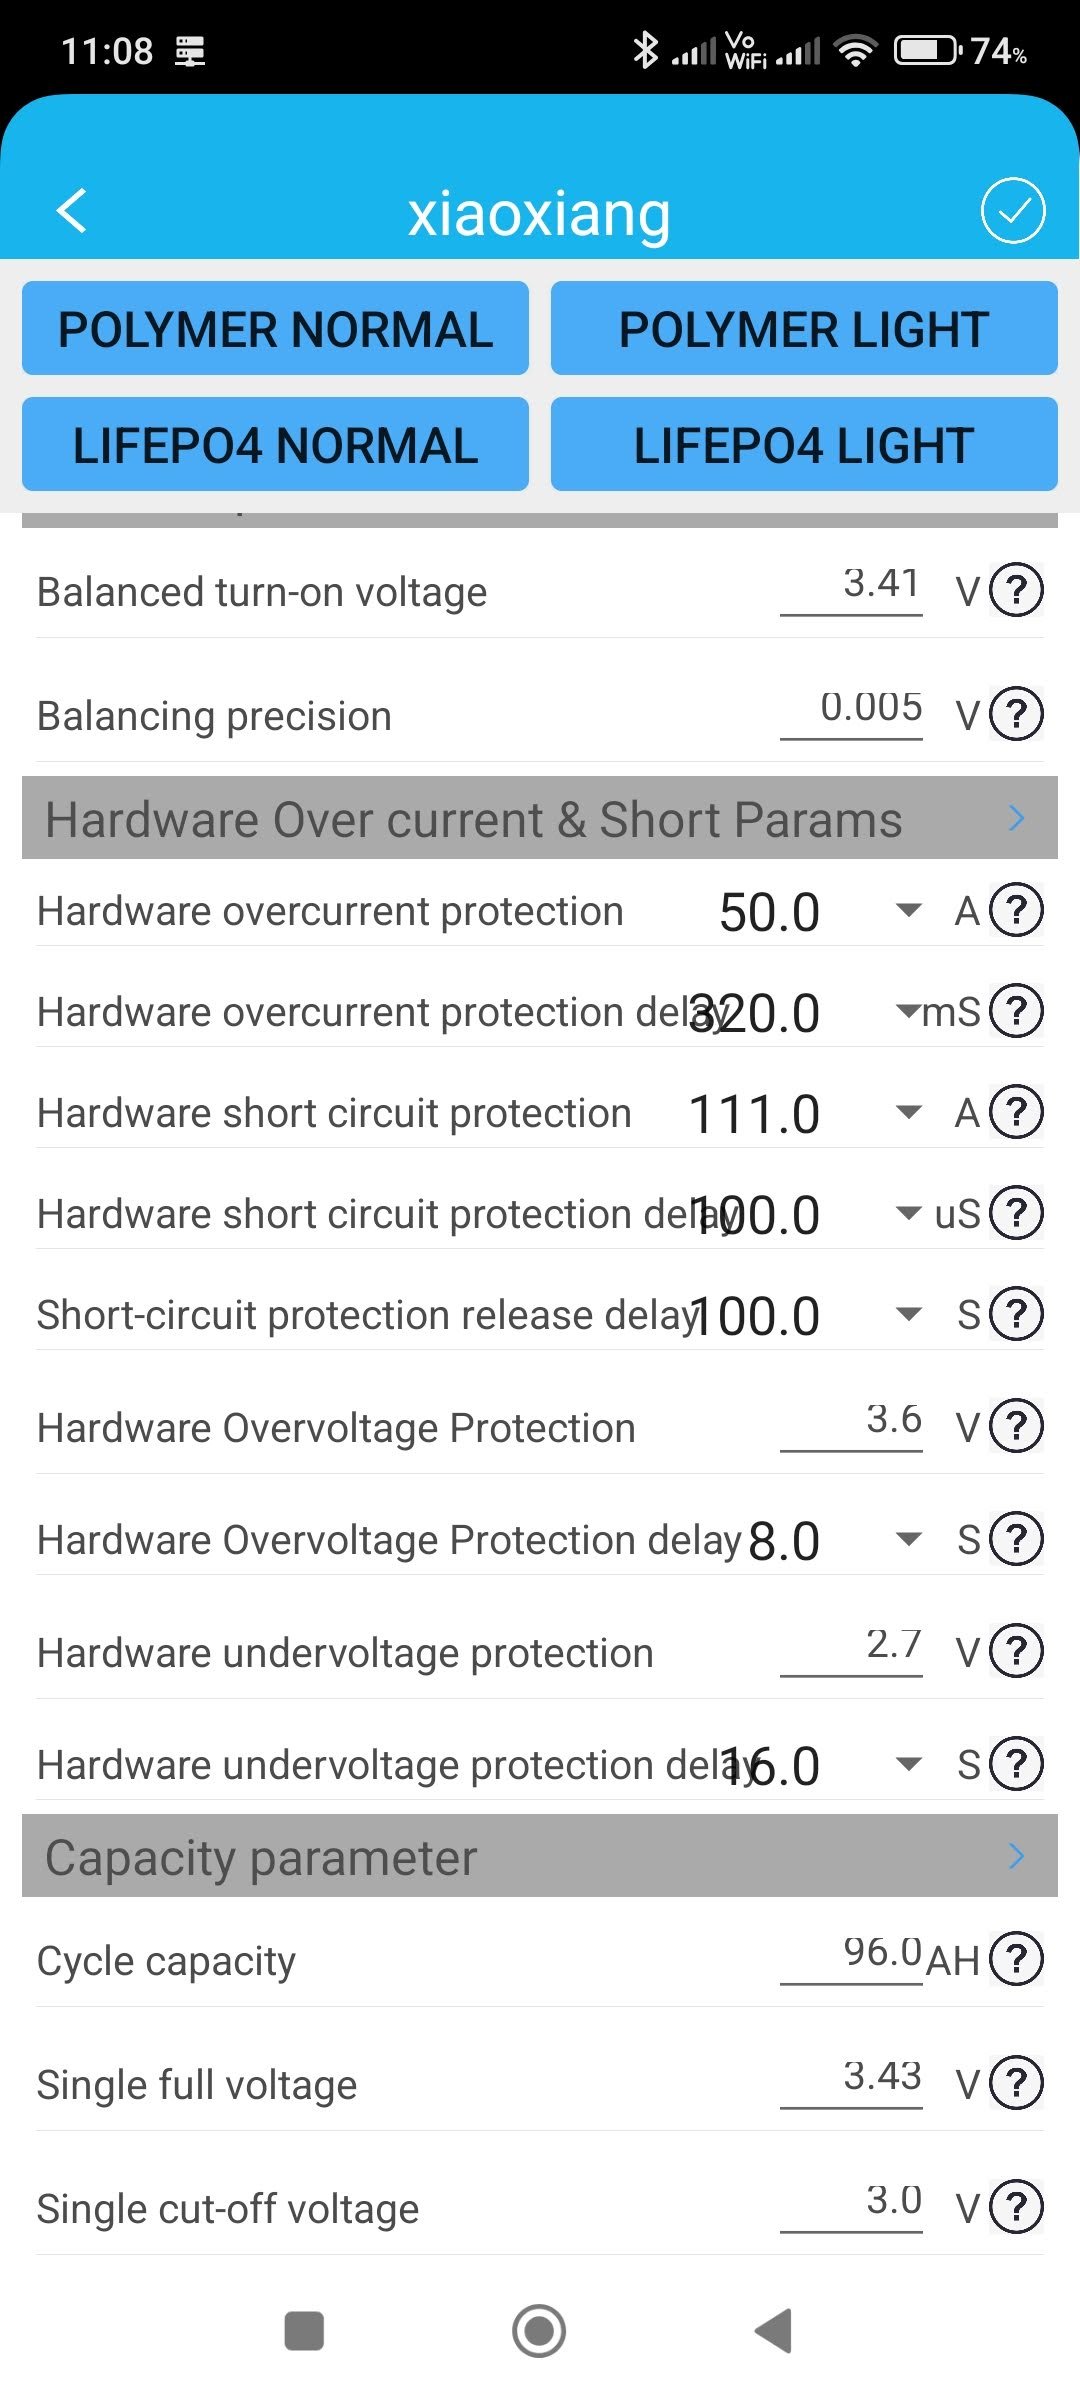Edit the Cycle capacity value field
Screen dimensions: 1080x2400
tap(852, 1953)
